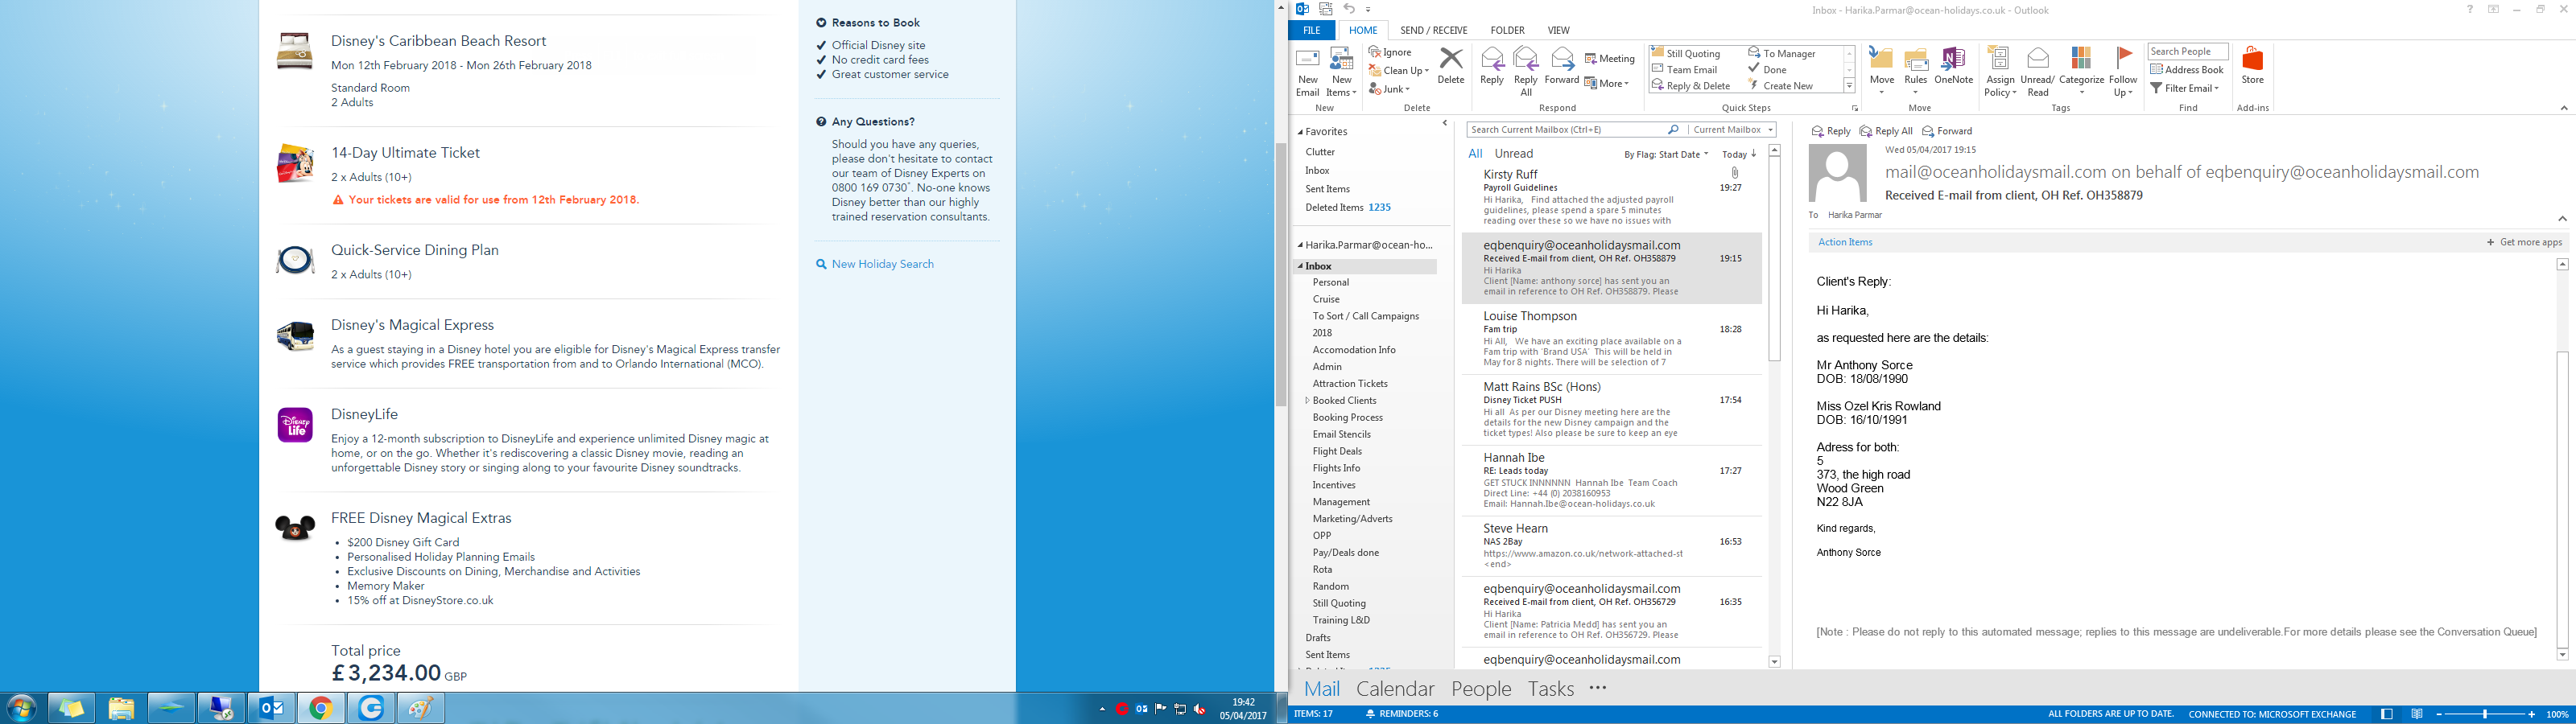Click the Outlook icon in the Windows taskbar
Image resolution: width=2576 pixels, height=724 pixels.
(271, 709)
